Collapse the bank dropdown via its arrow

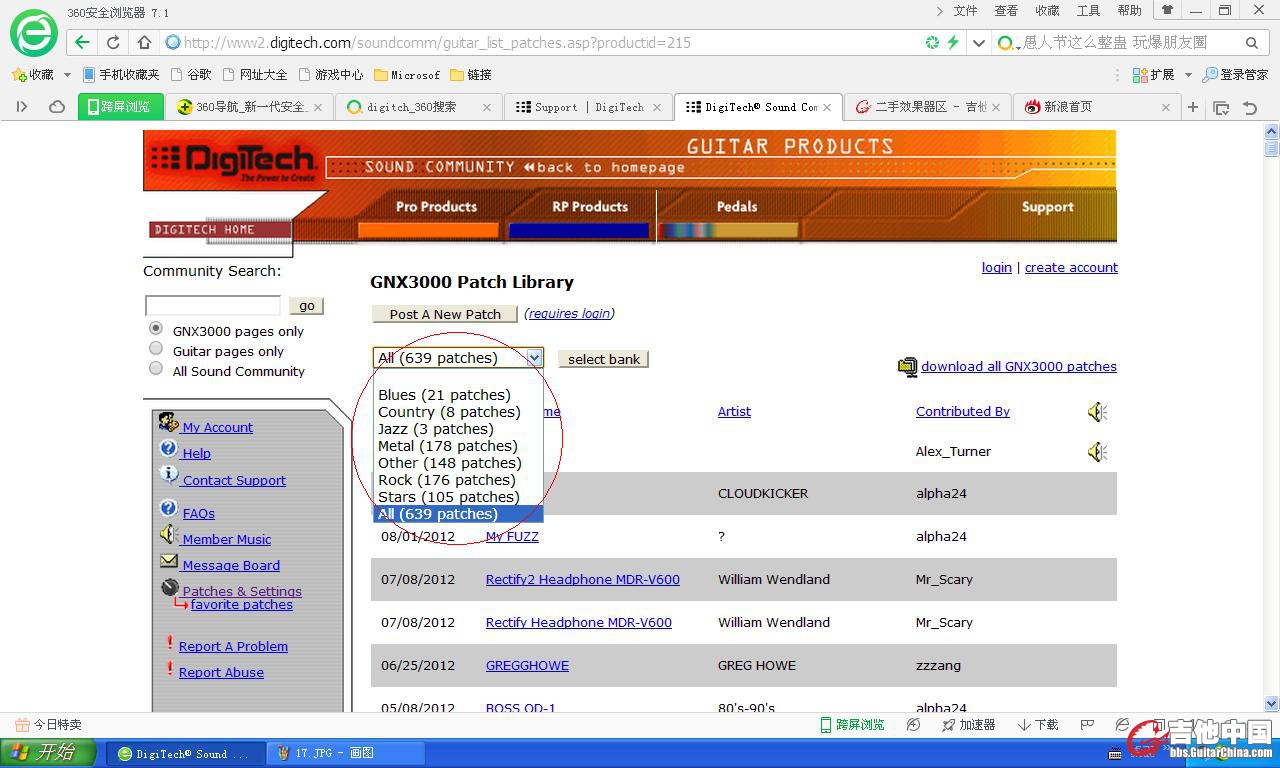(x=534, y=358)
